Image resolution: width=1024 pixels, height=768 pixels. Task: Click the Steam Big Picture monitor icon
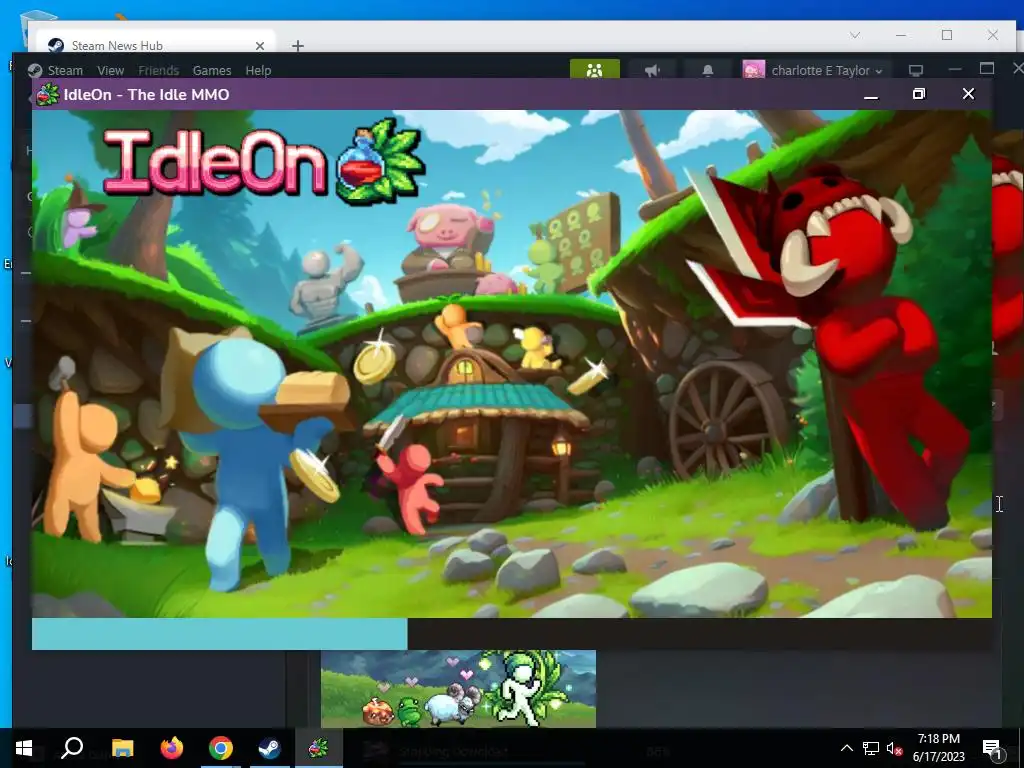click(916, 70)
